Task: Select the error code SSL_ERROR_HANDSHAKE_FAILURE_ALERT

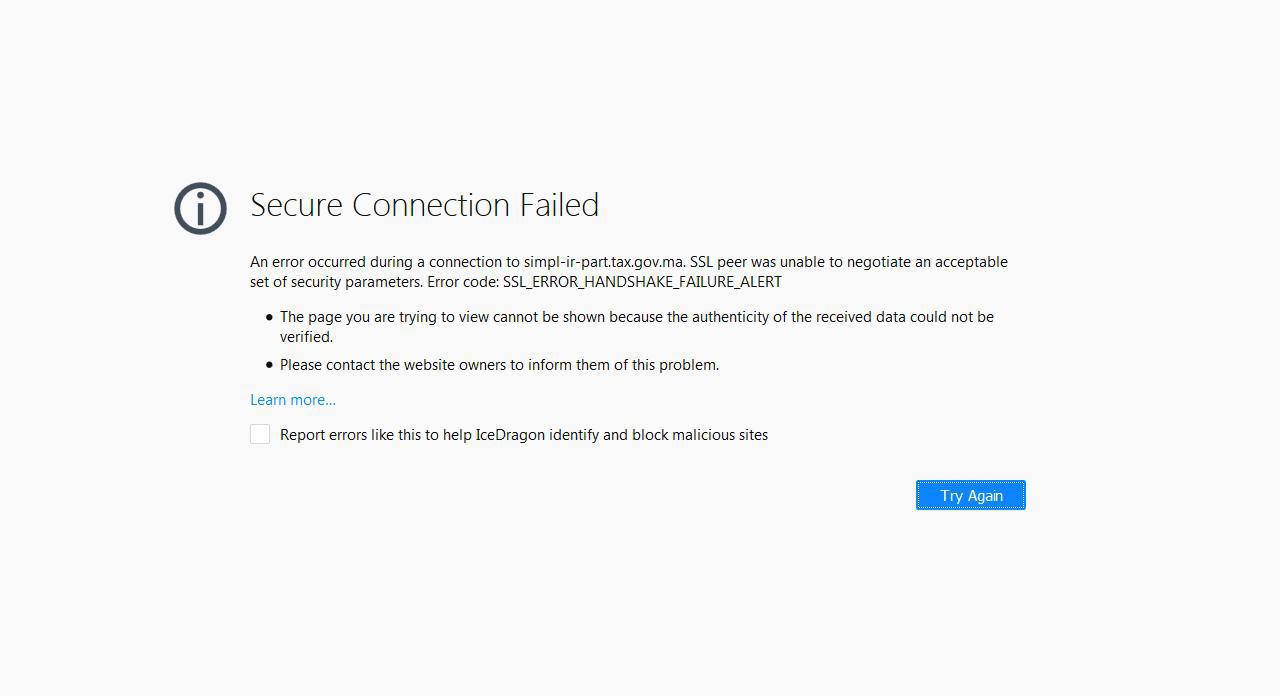Action: [x=642, y=281]
